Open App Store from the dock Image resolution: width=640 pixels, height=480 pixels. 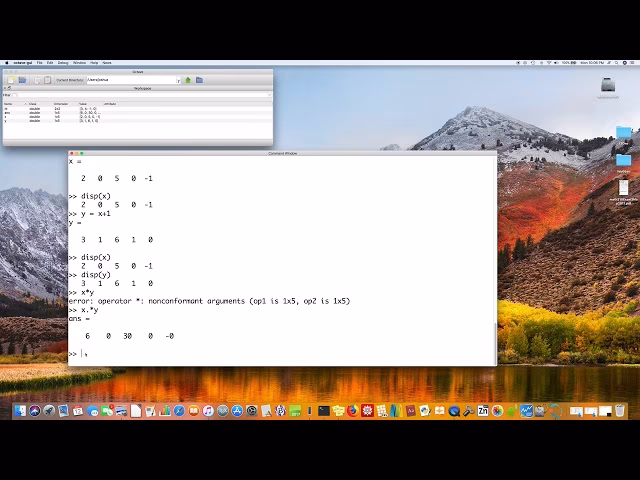[237, 411]
